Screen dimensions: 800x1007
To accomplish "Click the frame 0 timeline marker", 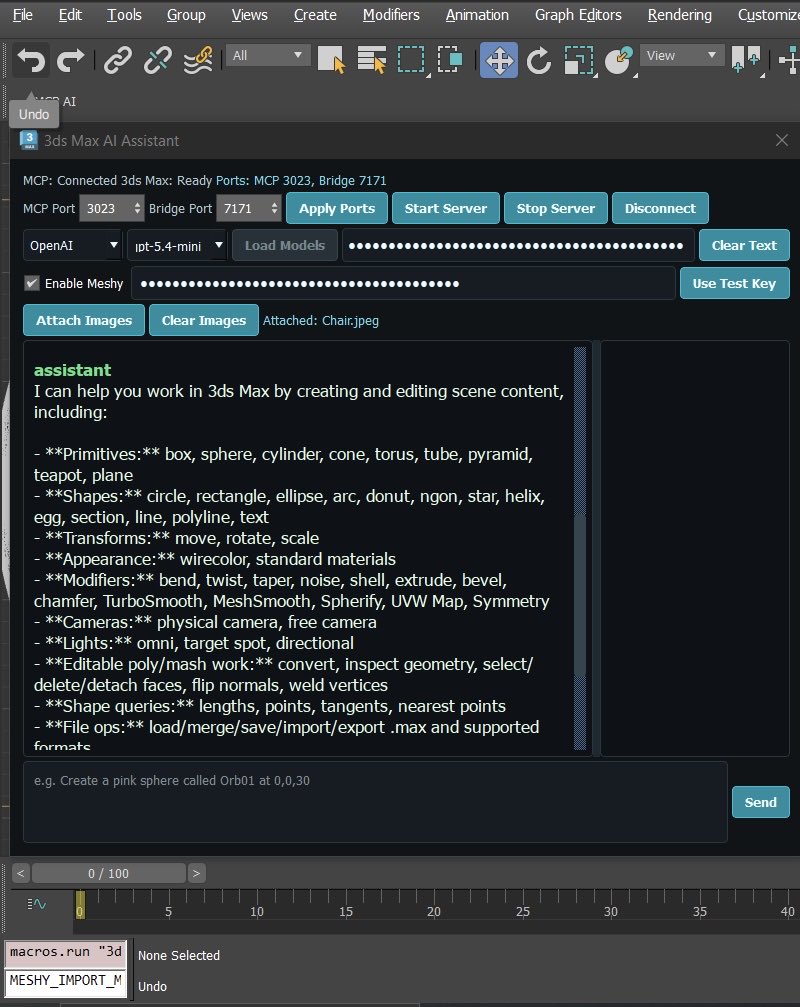I will point(80,904).
